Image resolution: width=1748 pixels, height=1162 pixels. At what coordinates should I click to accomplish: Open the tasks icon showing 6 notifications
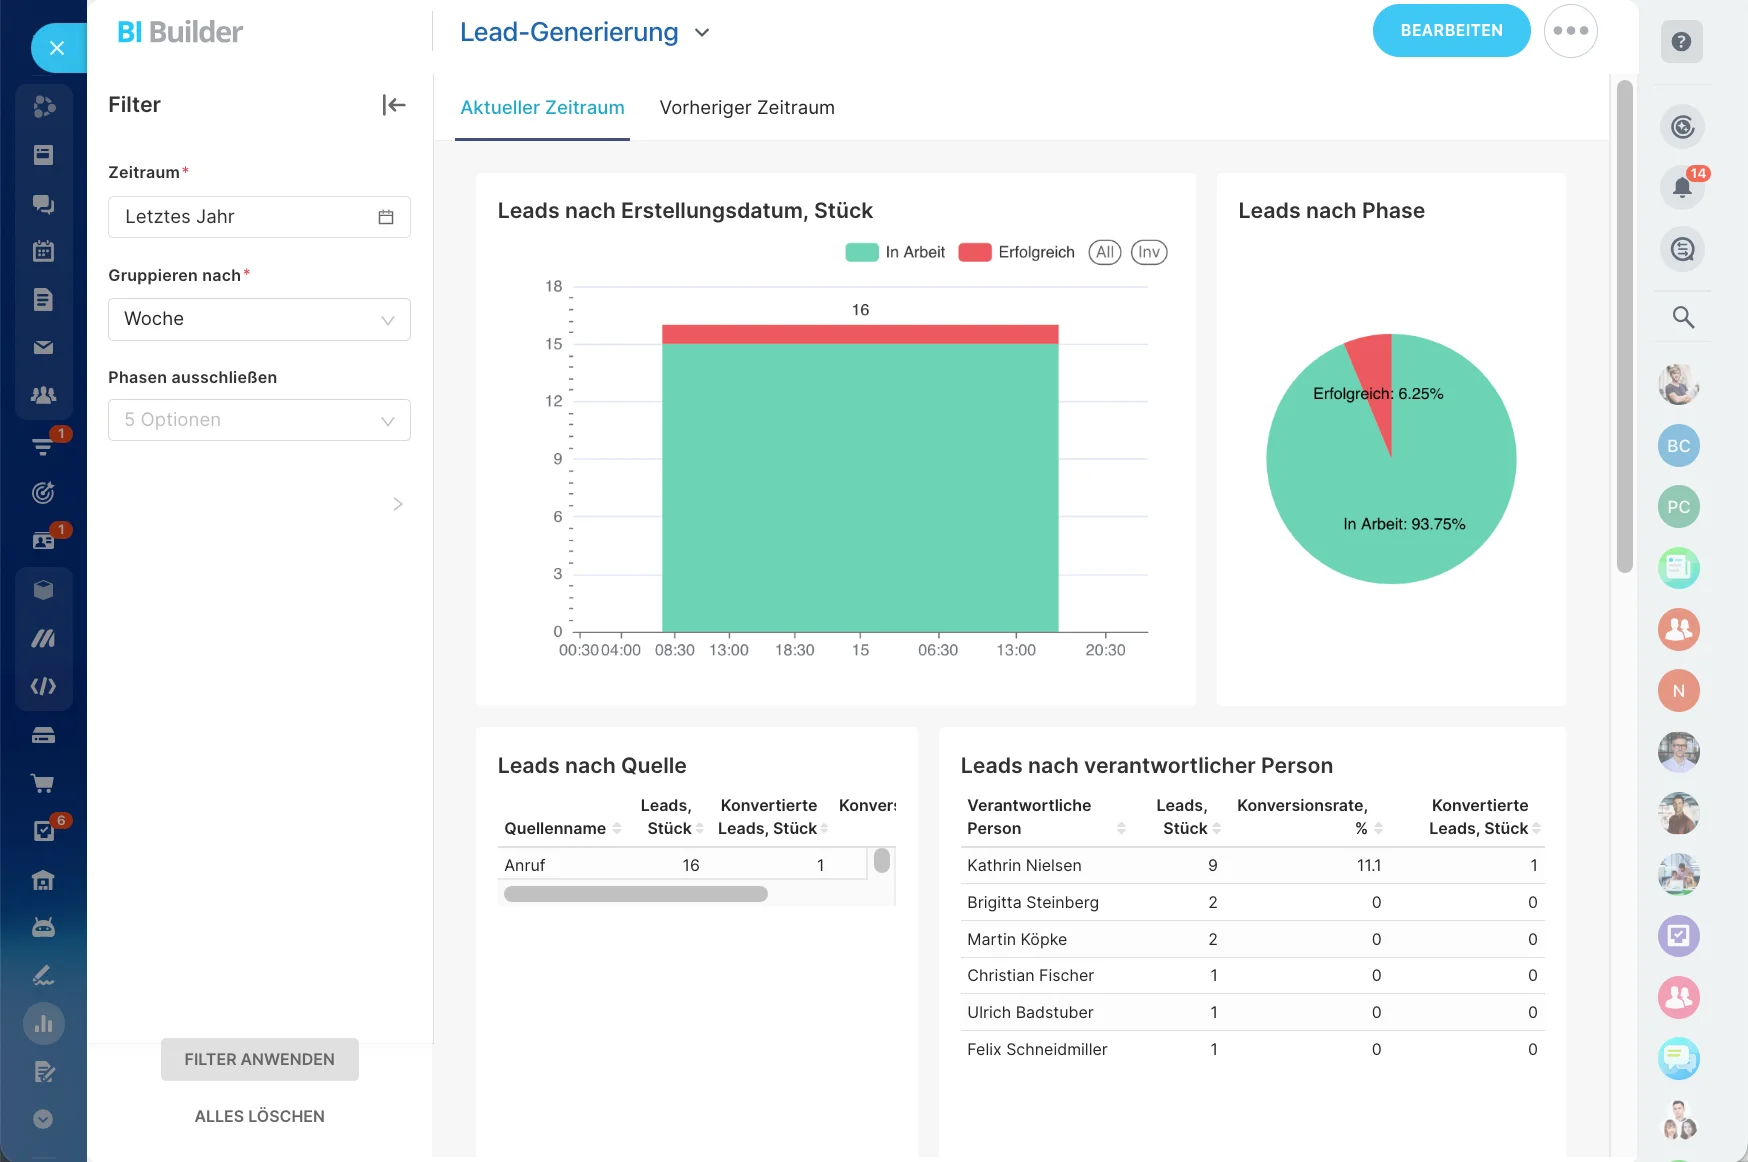[44, 830]
